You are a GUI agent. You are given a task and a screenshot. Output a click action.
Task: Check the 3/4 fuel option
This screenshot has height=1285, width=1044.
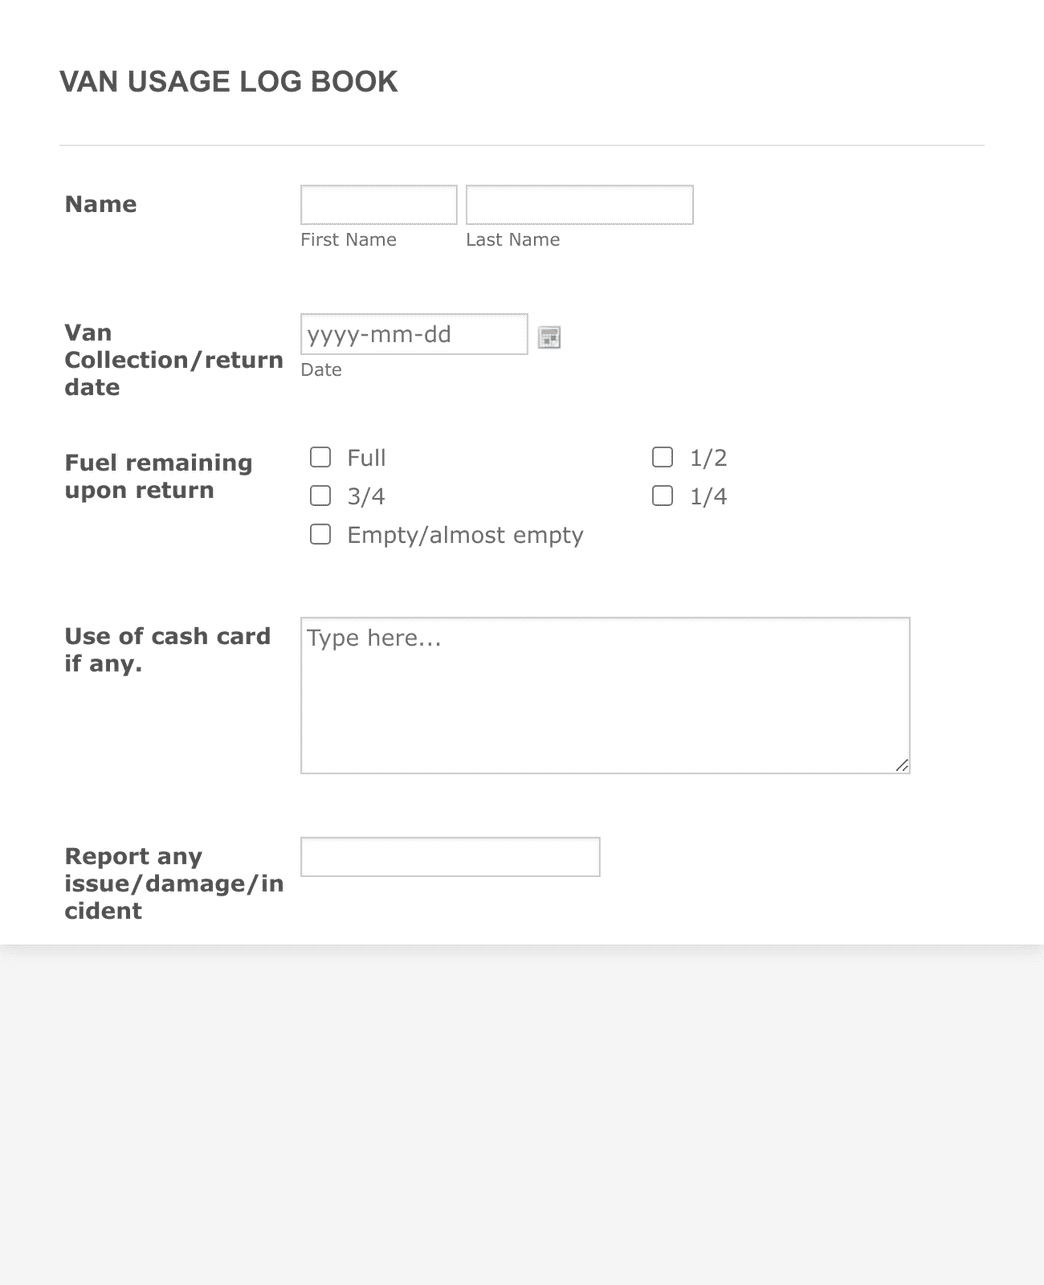point(320,495)
